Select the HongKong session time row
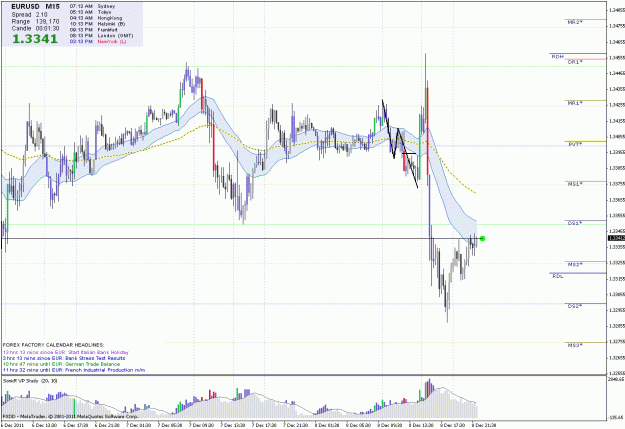The width and height of the screenshot is (625, 429). point(96,18)
